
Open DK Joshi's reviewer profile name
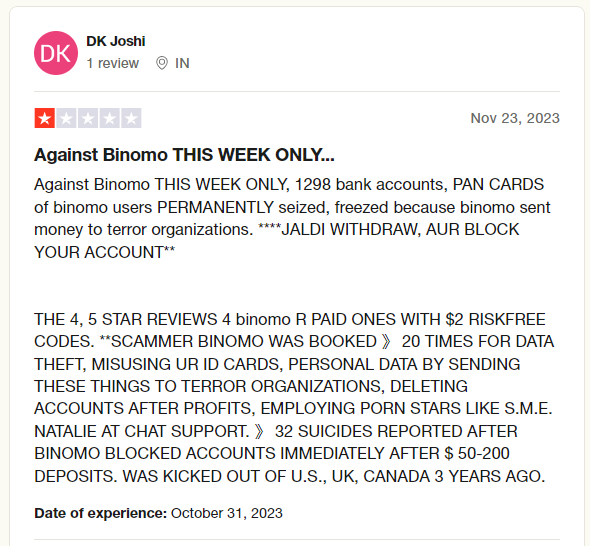tap(116, 41)
